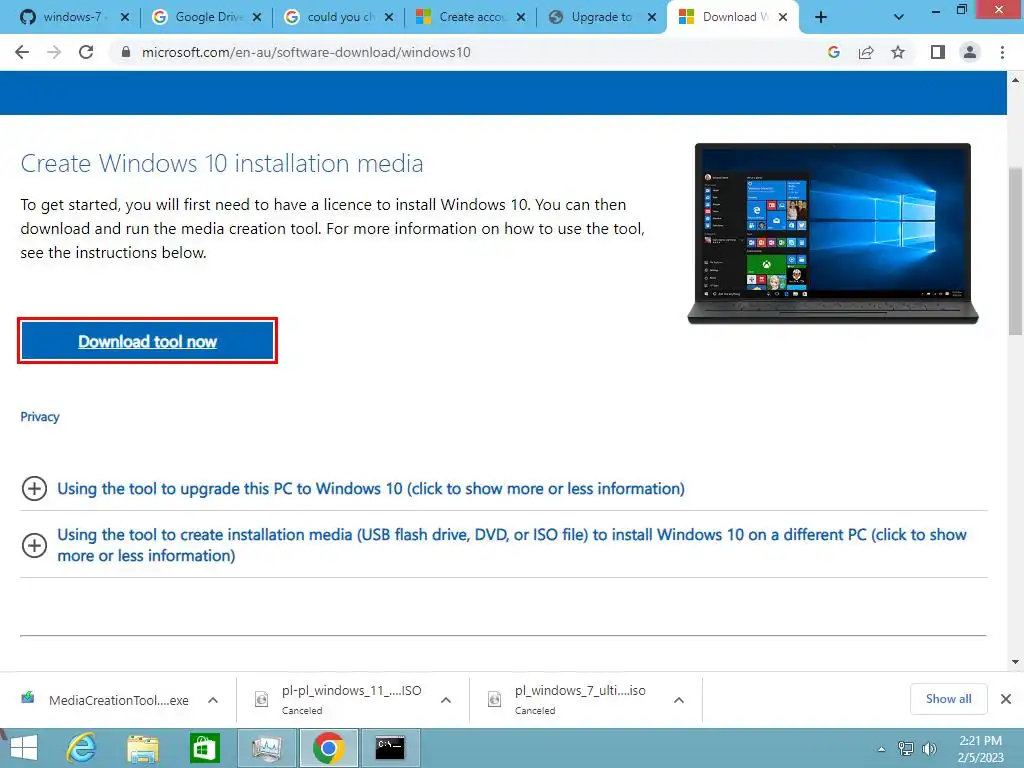Open a new browser tab
The width and height of the screenshot is (1024, 768).
click(x=821, y=18)
